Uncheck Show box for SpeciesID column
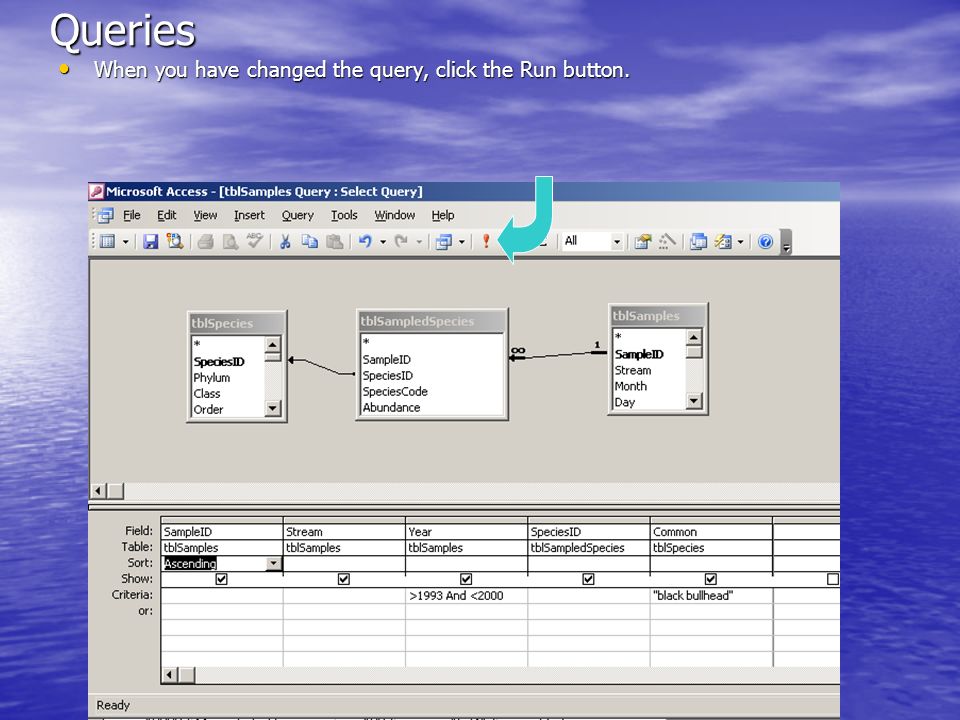This screenshot has height=720, width=960. [x=588, y=579]
